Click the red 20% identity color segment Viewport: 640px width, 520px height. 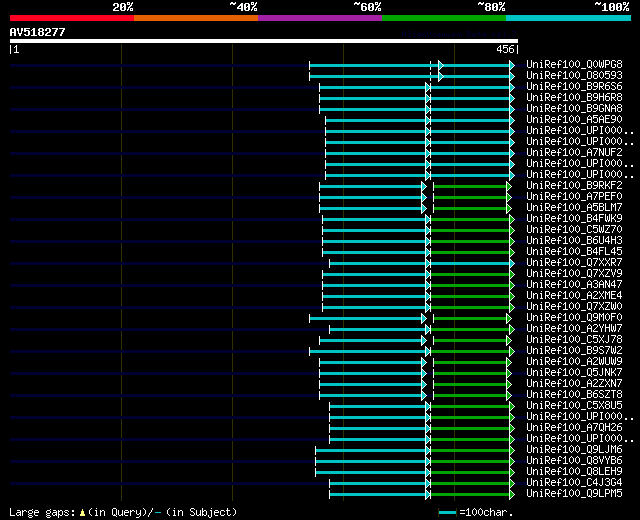(72, 18)
